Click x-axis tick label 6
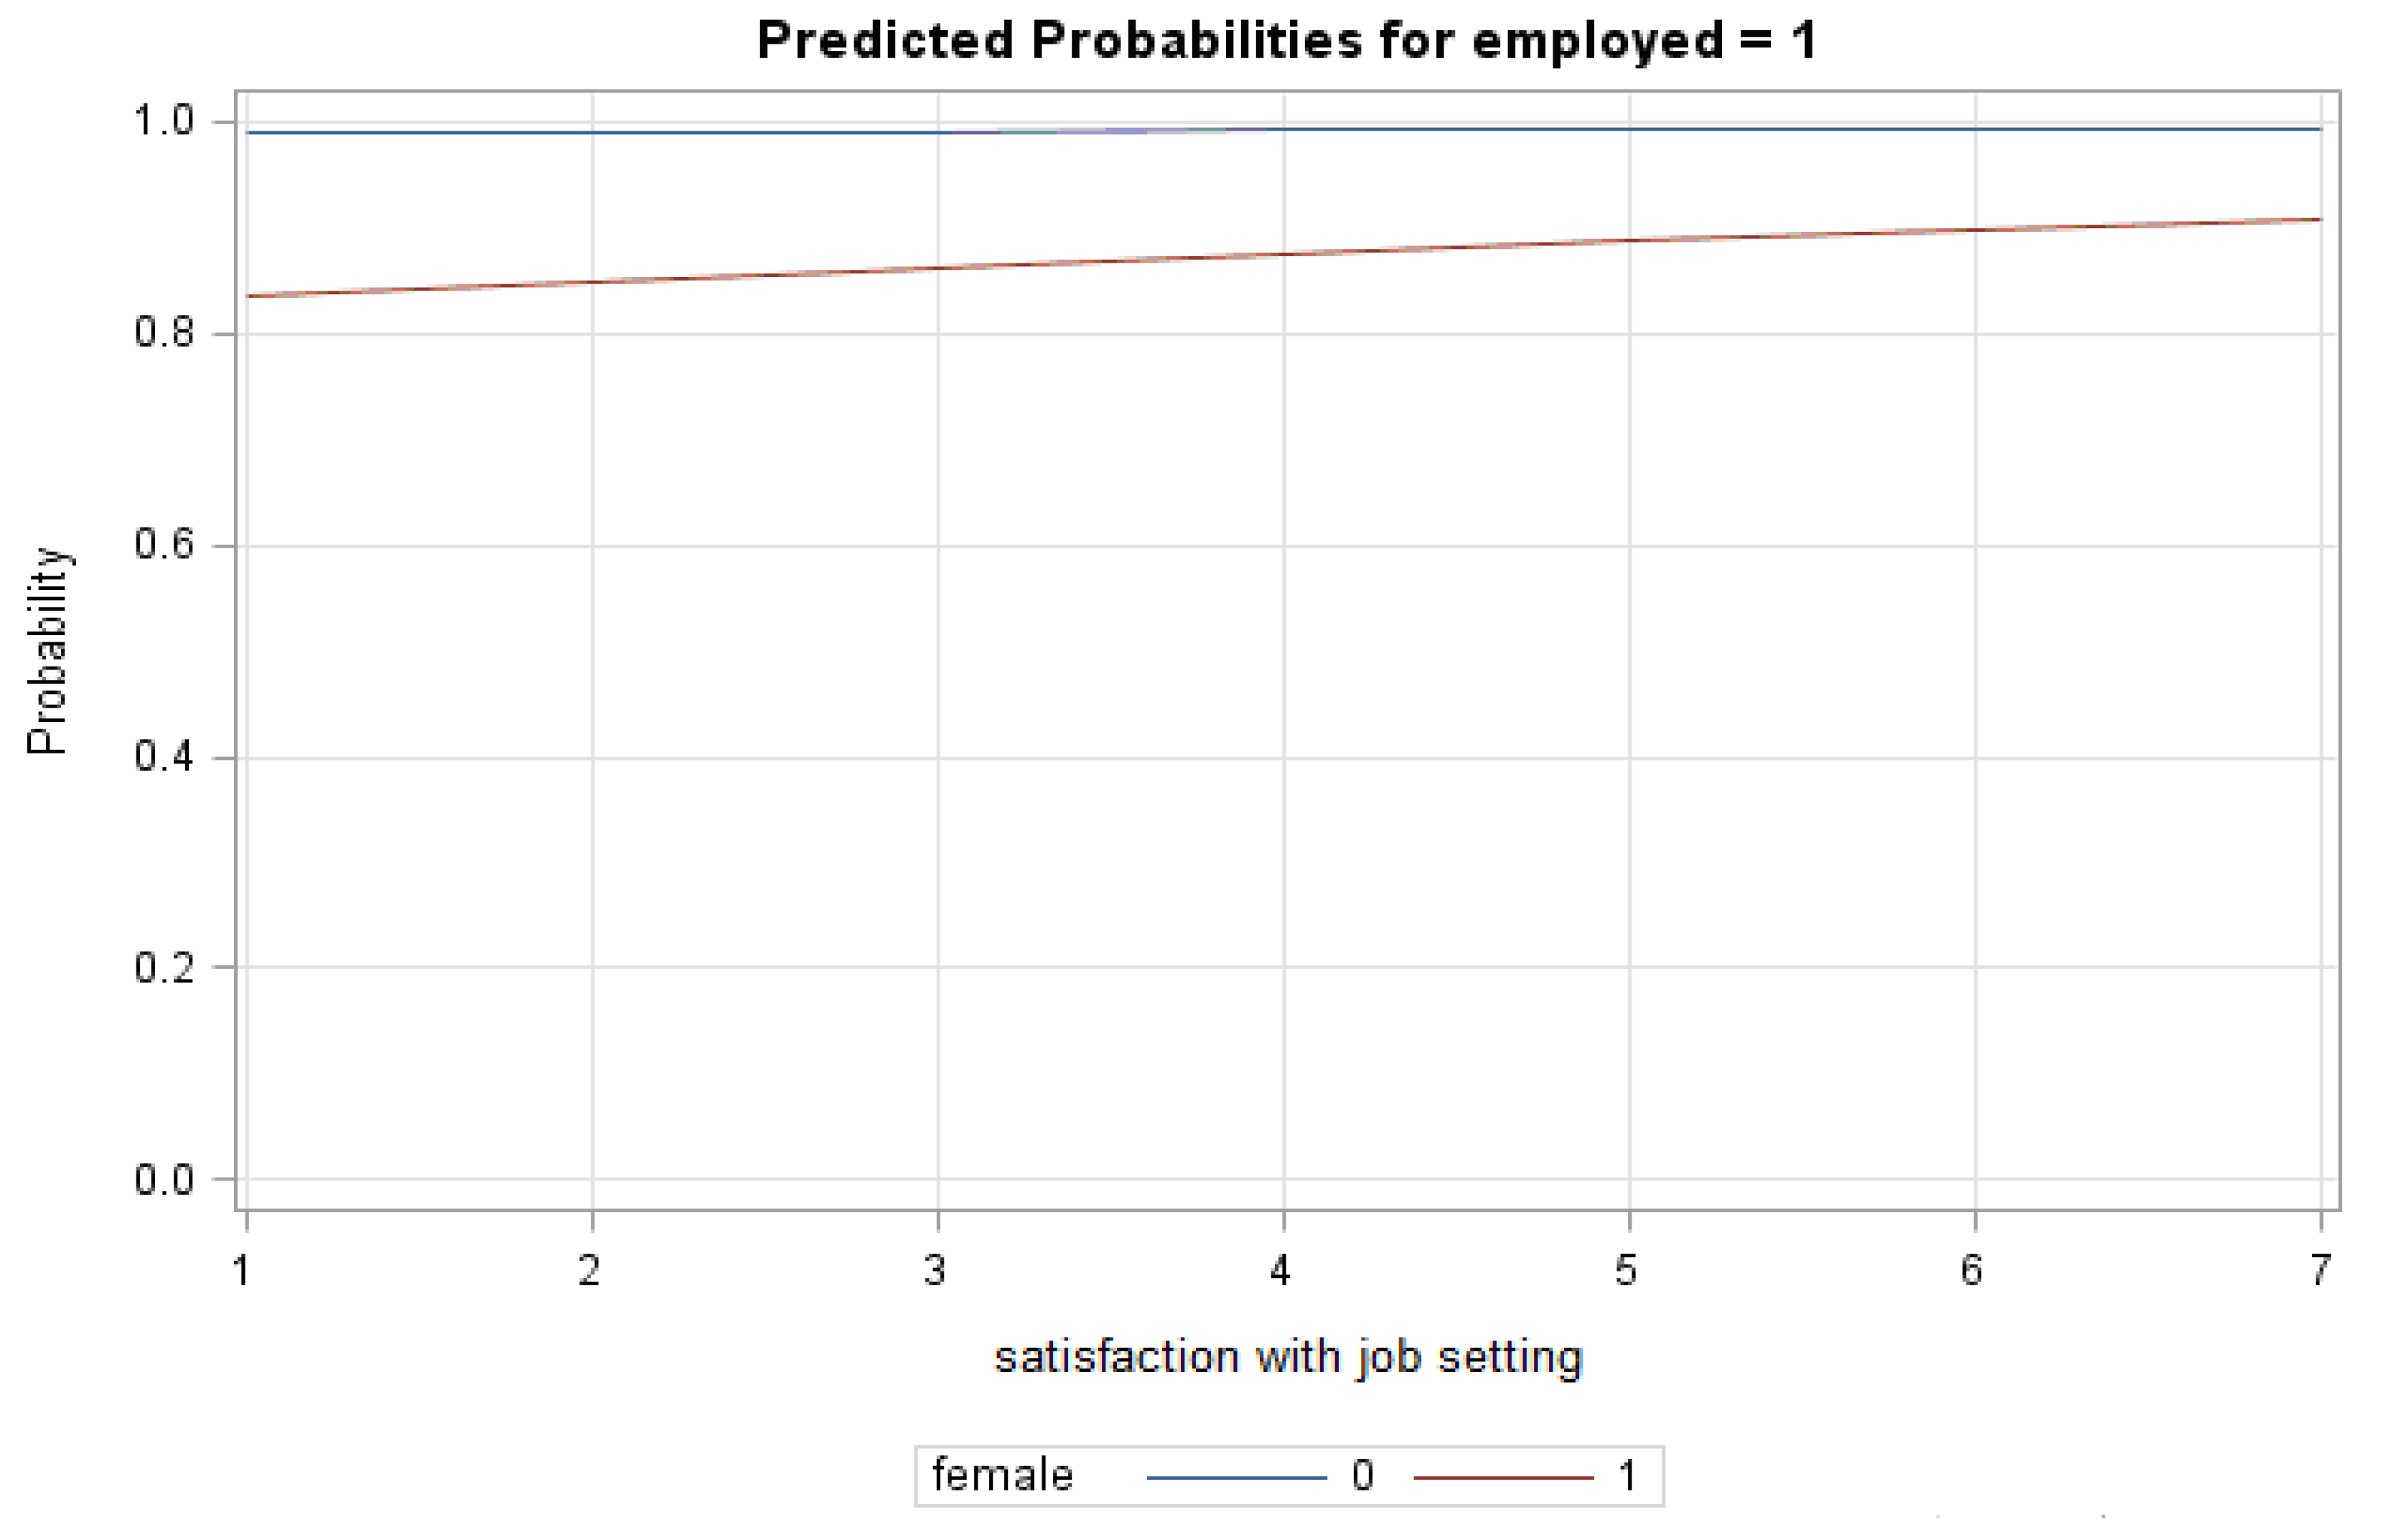 click(x=1972, y=1270)
